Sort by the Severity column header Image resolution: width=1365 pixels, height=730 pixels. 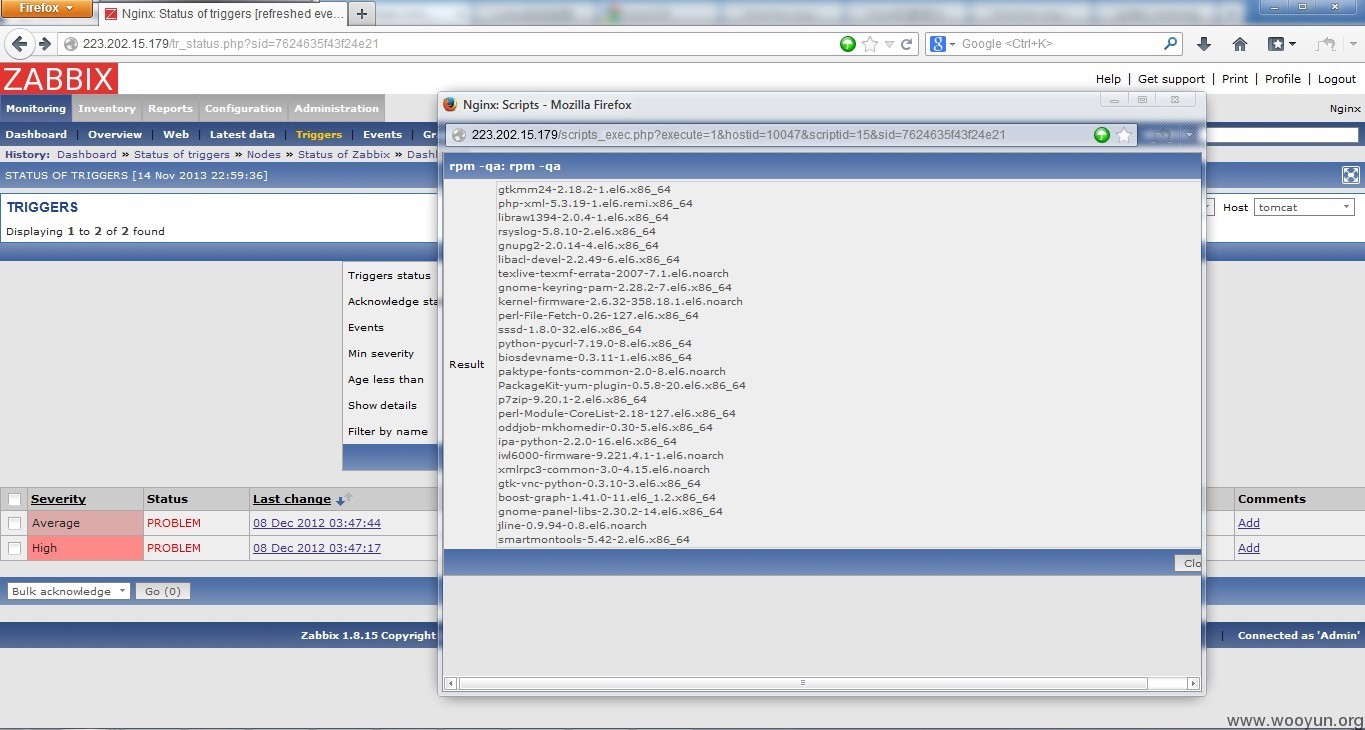[58, 499]
